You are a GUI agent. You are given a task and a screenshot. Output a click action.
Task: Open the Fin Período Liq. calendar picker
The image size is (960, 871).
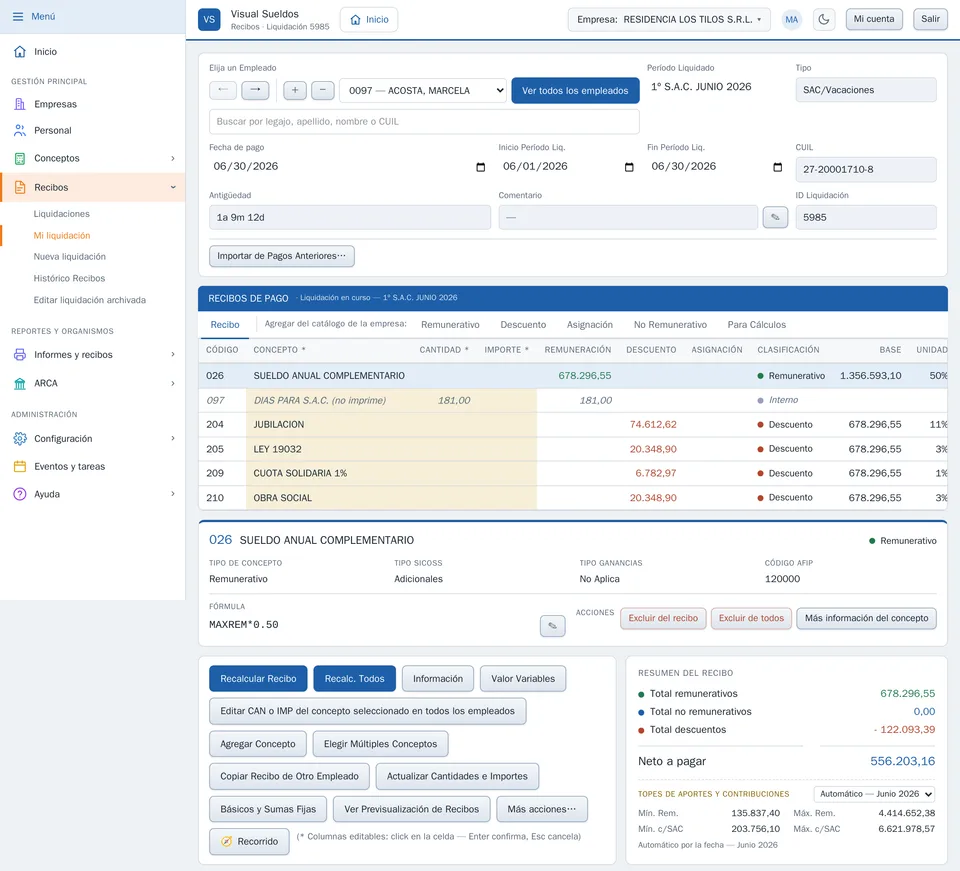click(x=778, y=167)
